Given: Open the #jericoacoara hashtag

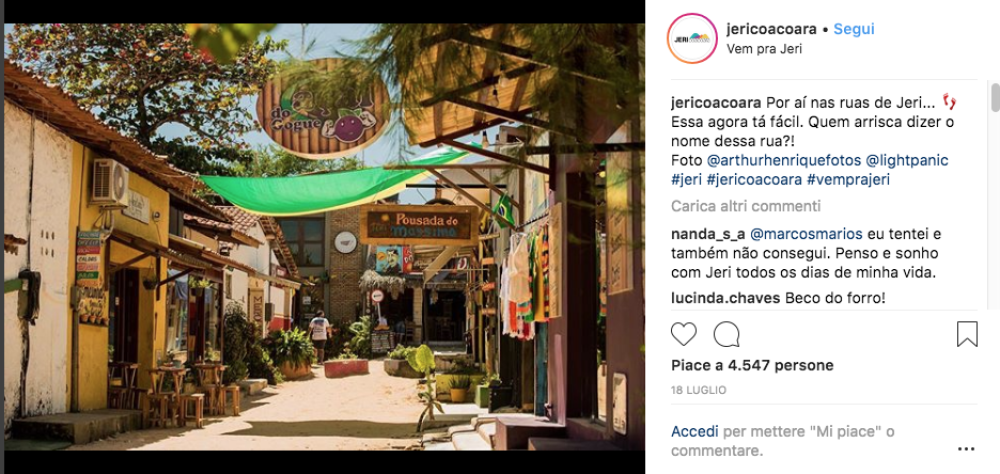Looking at the screenshot, I should click(754, 180).
